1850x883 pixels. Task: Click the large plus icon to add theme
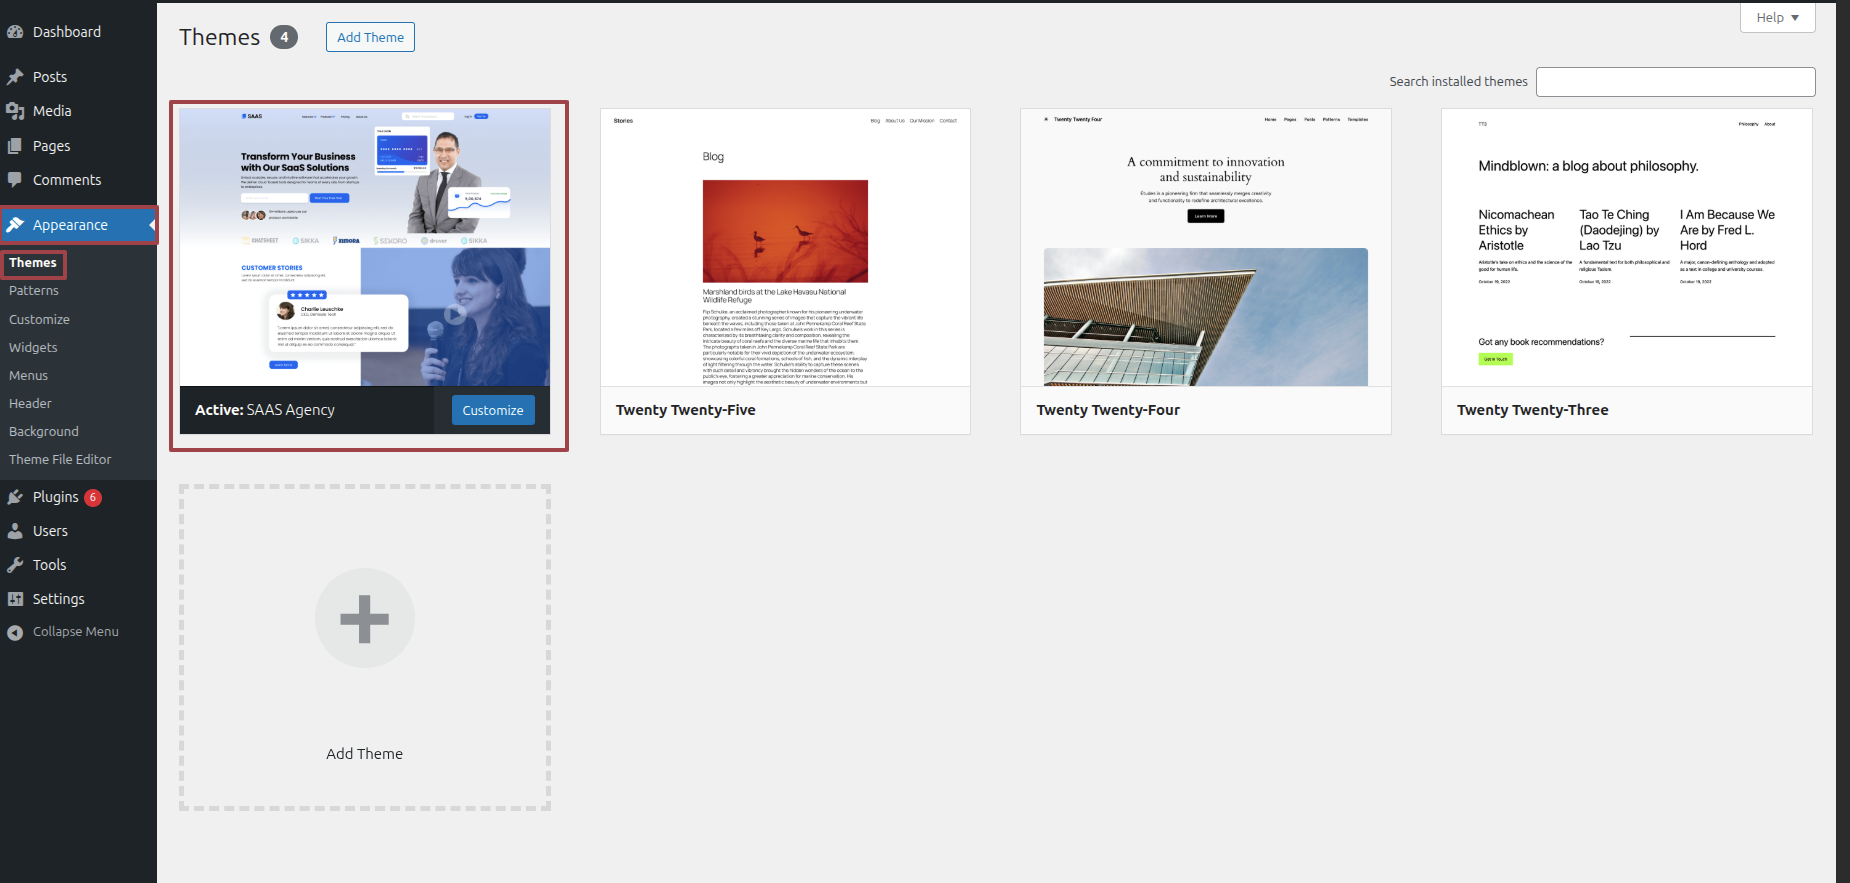pyautogui.click(x=365, y=618)
